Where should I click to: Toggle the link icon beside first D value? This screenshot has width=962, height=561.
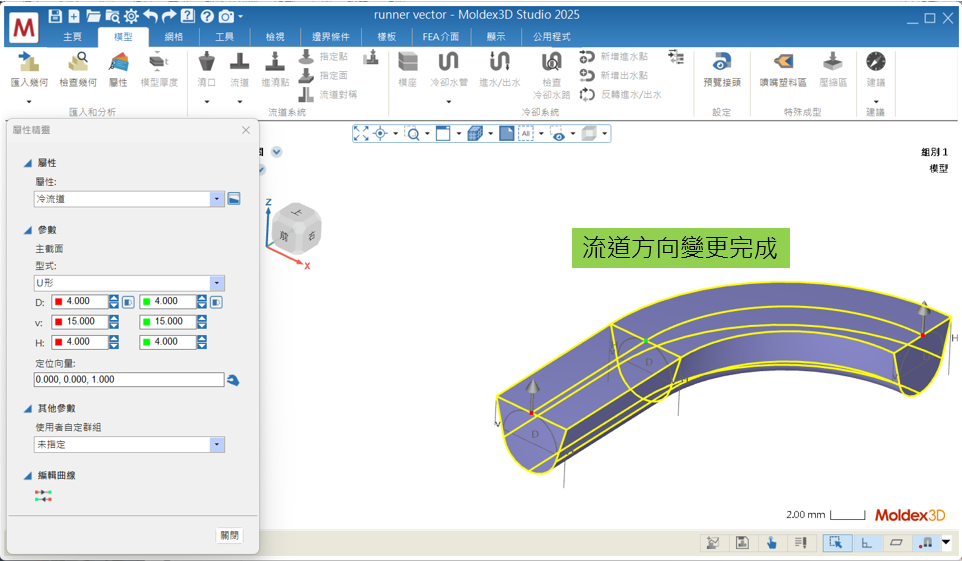point(128,301)
